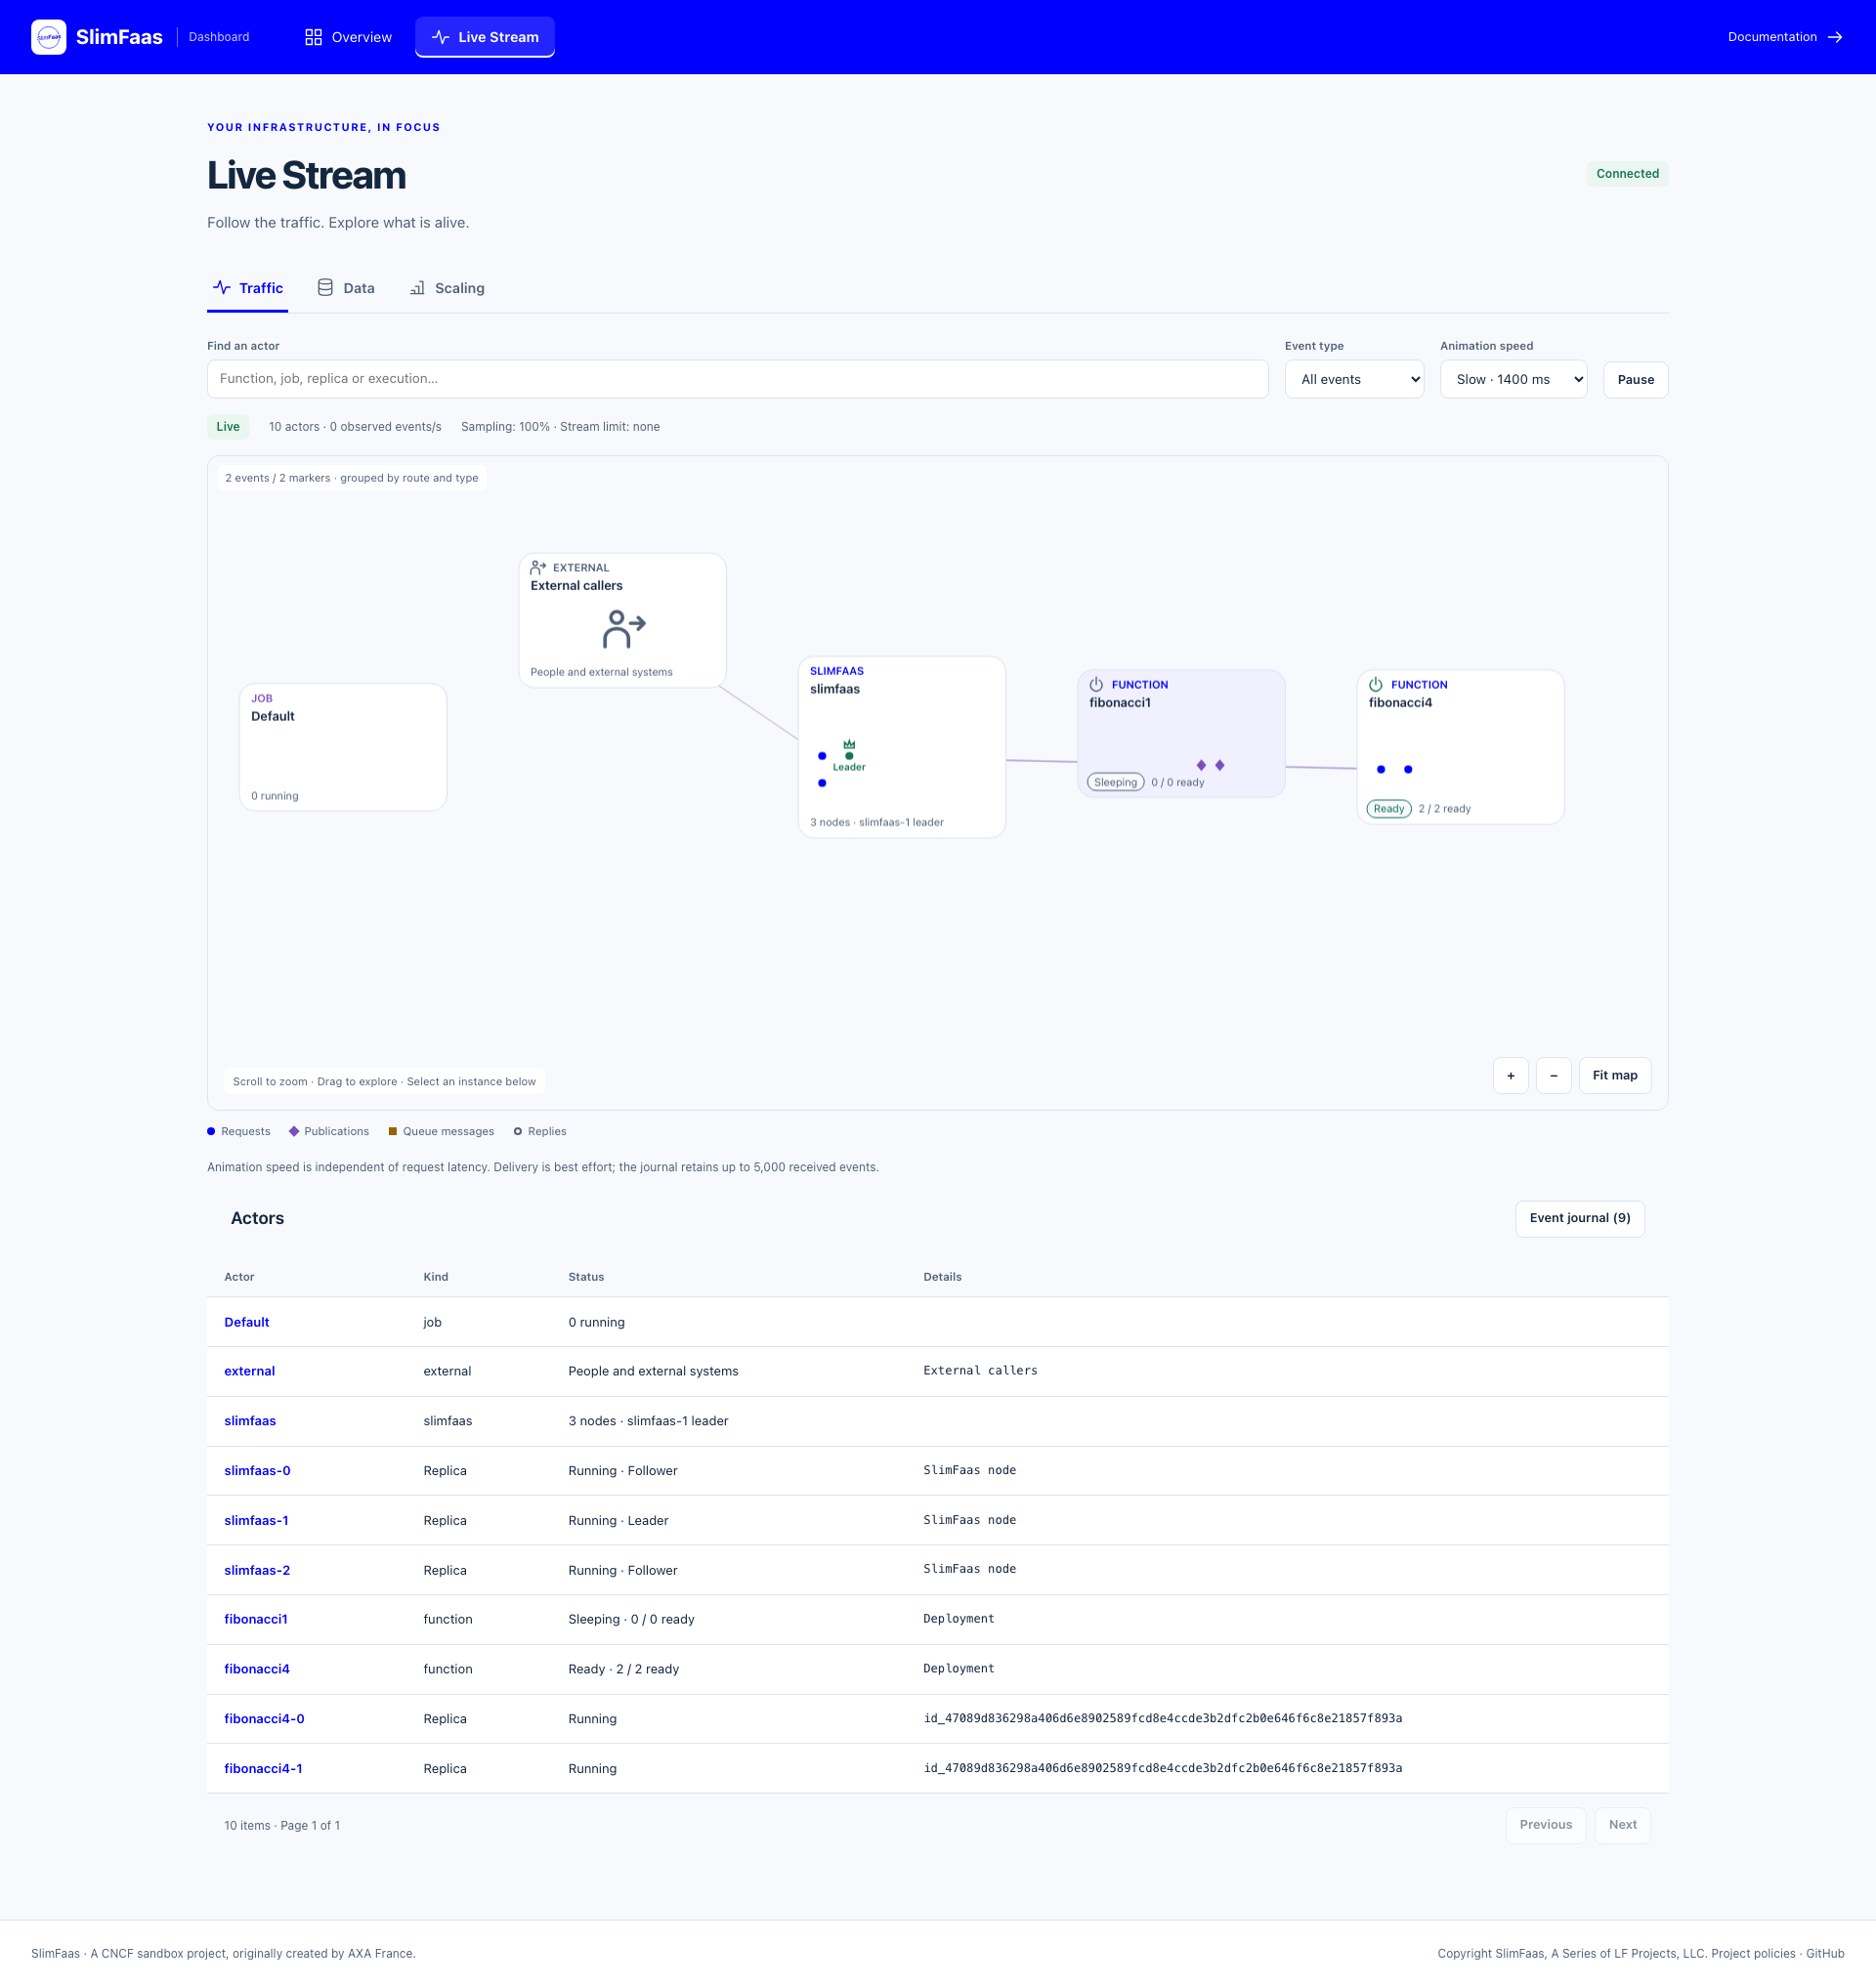Screen dimensions: 1876x1986
Task: Click the slimfaas Leader crown icon
Action: point(849,744)
